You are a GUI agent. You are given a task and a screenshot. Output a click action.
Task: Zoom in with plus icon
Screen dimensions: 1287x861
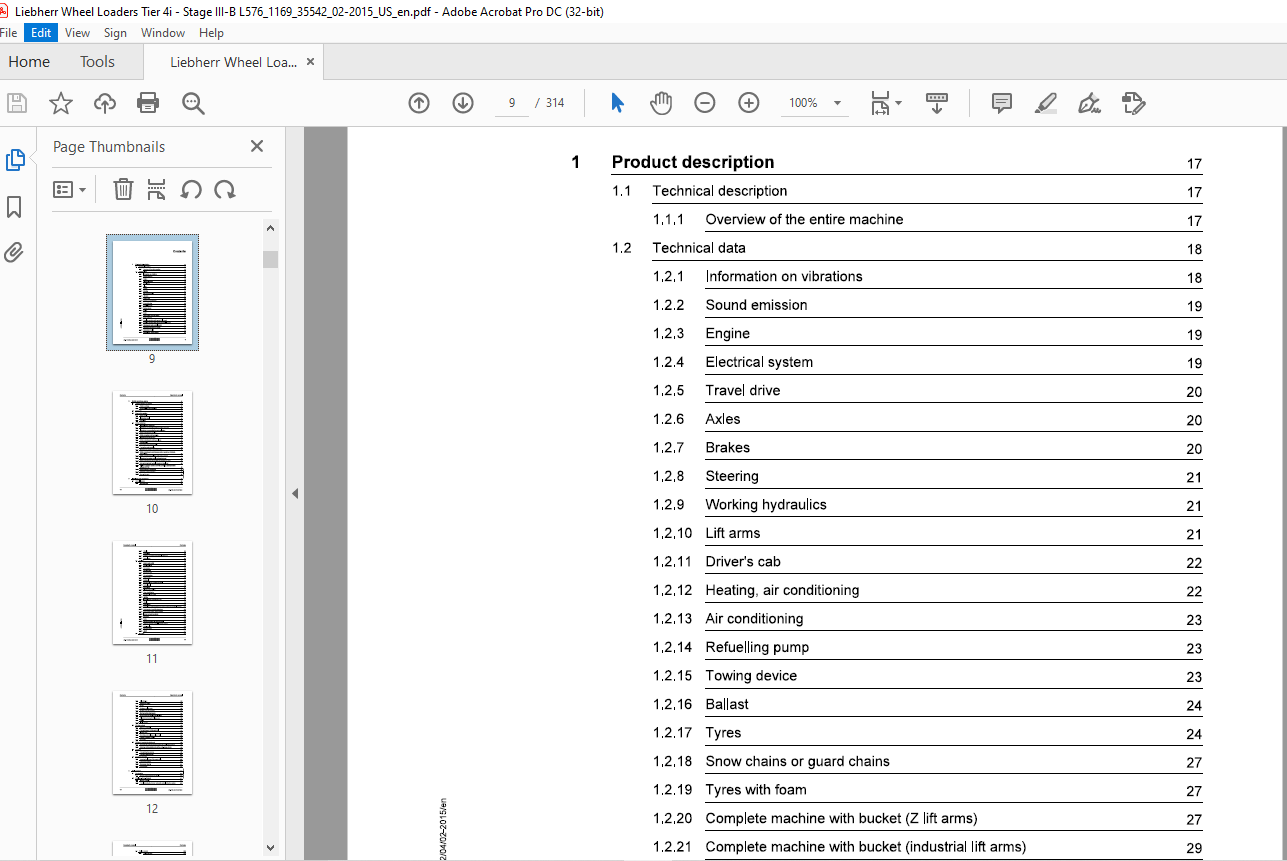749,103
